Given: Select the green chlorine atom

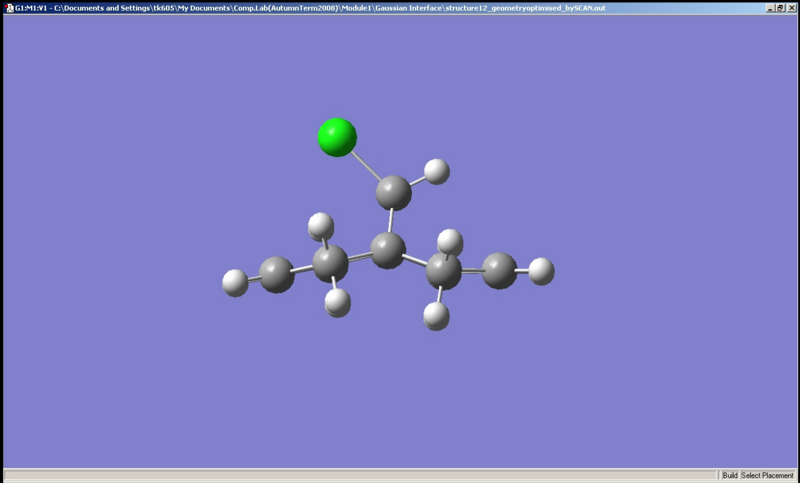Looking at the screenshot, I should click(x=337, y=137).
